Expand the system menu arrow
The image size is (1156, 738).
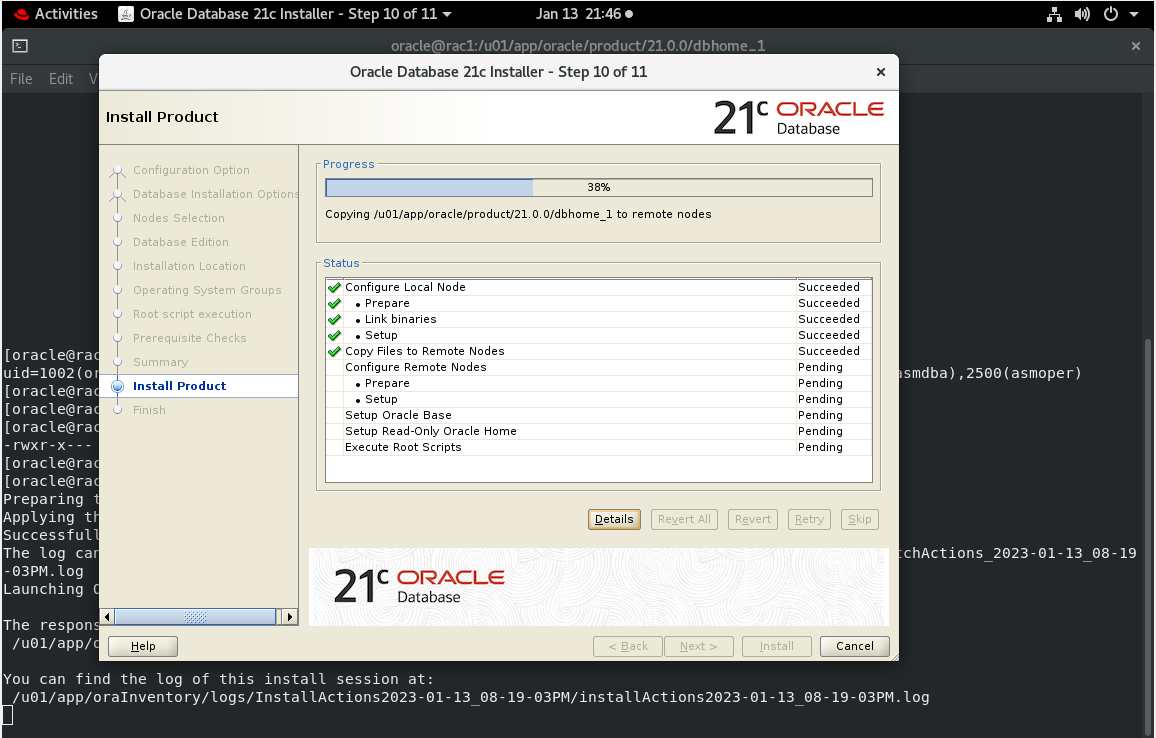[1134, 14]
